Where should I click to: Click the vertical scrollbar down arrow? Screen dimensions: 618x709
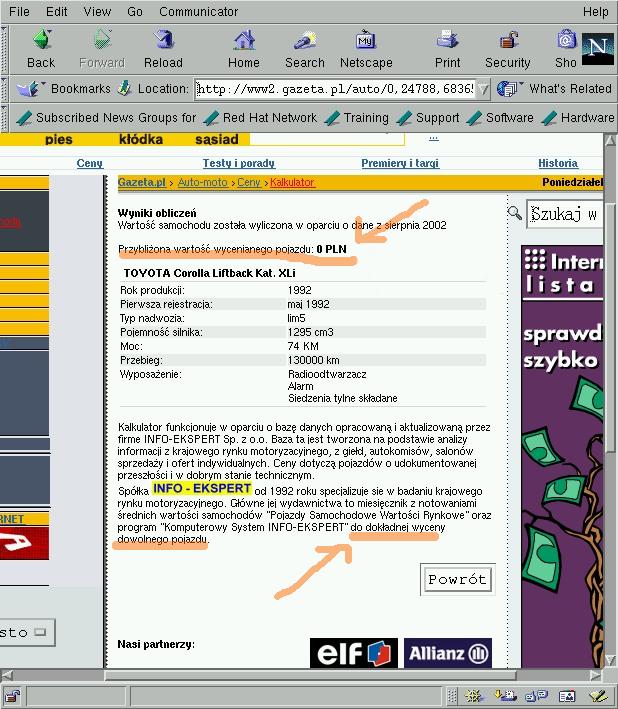pyautogui.click(x=610, y=660)
